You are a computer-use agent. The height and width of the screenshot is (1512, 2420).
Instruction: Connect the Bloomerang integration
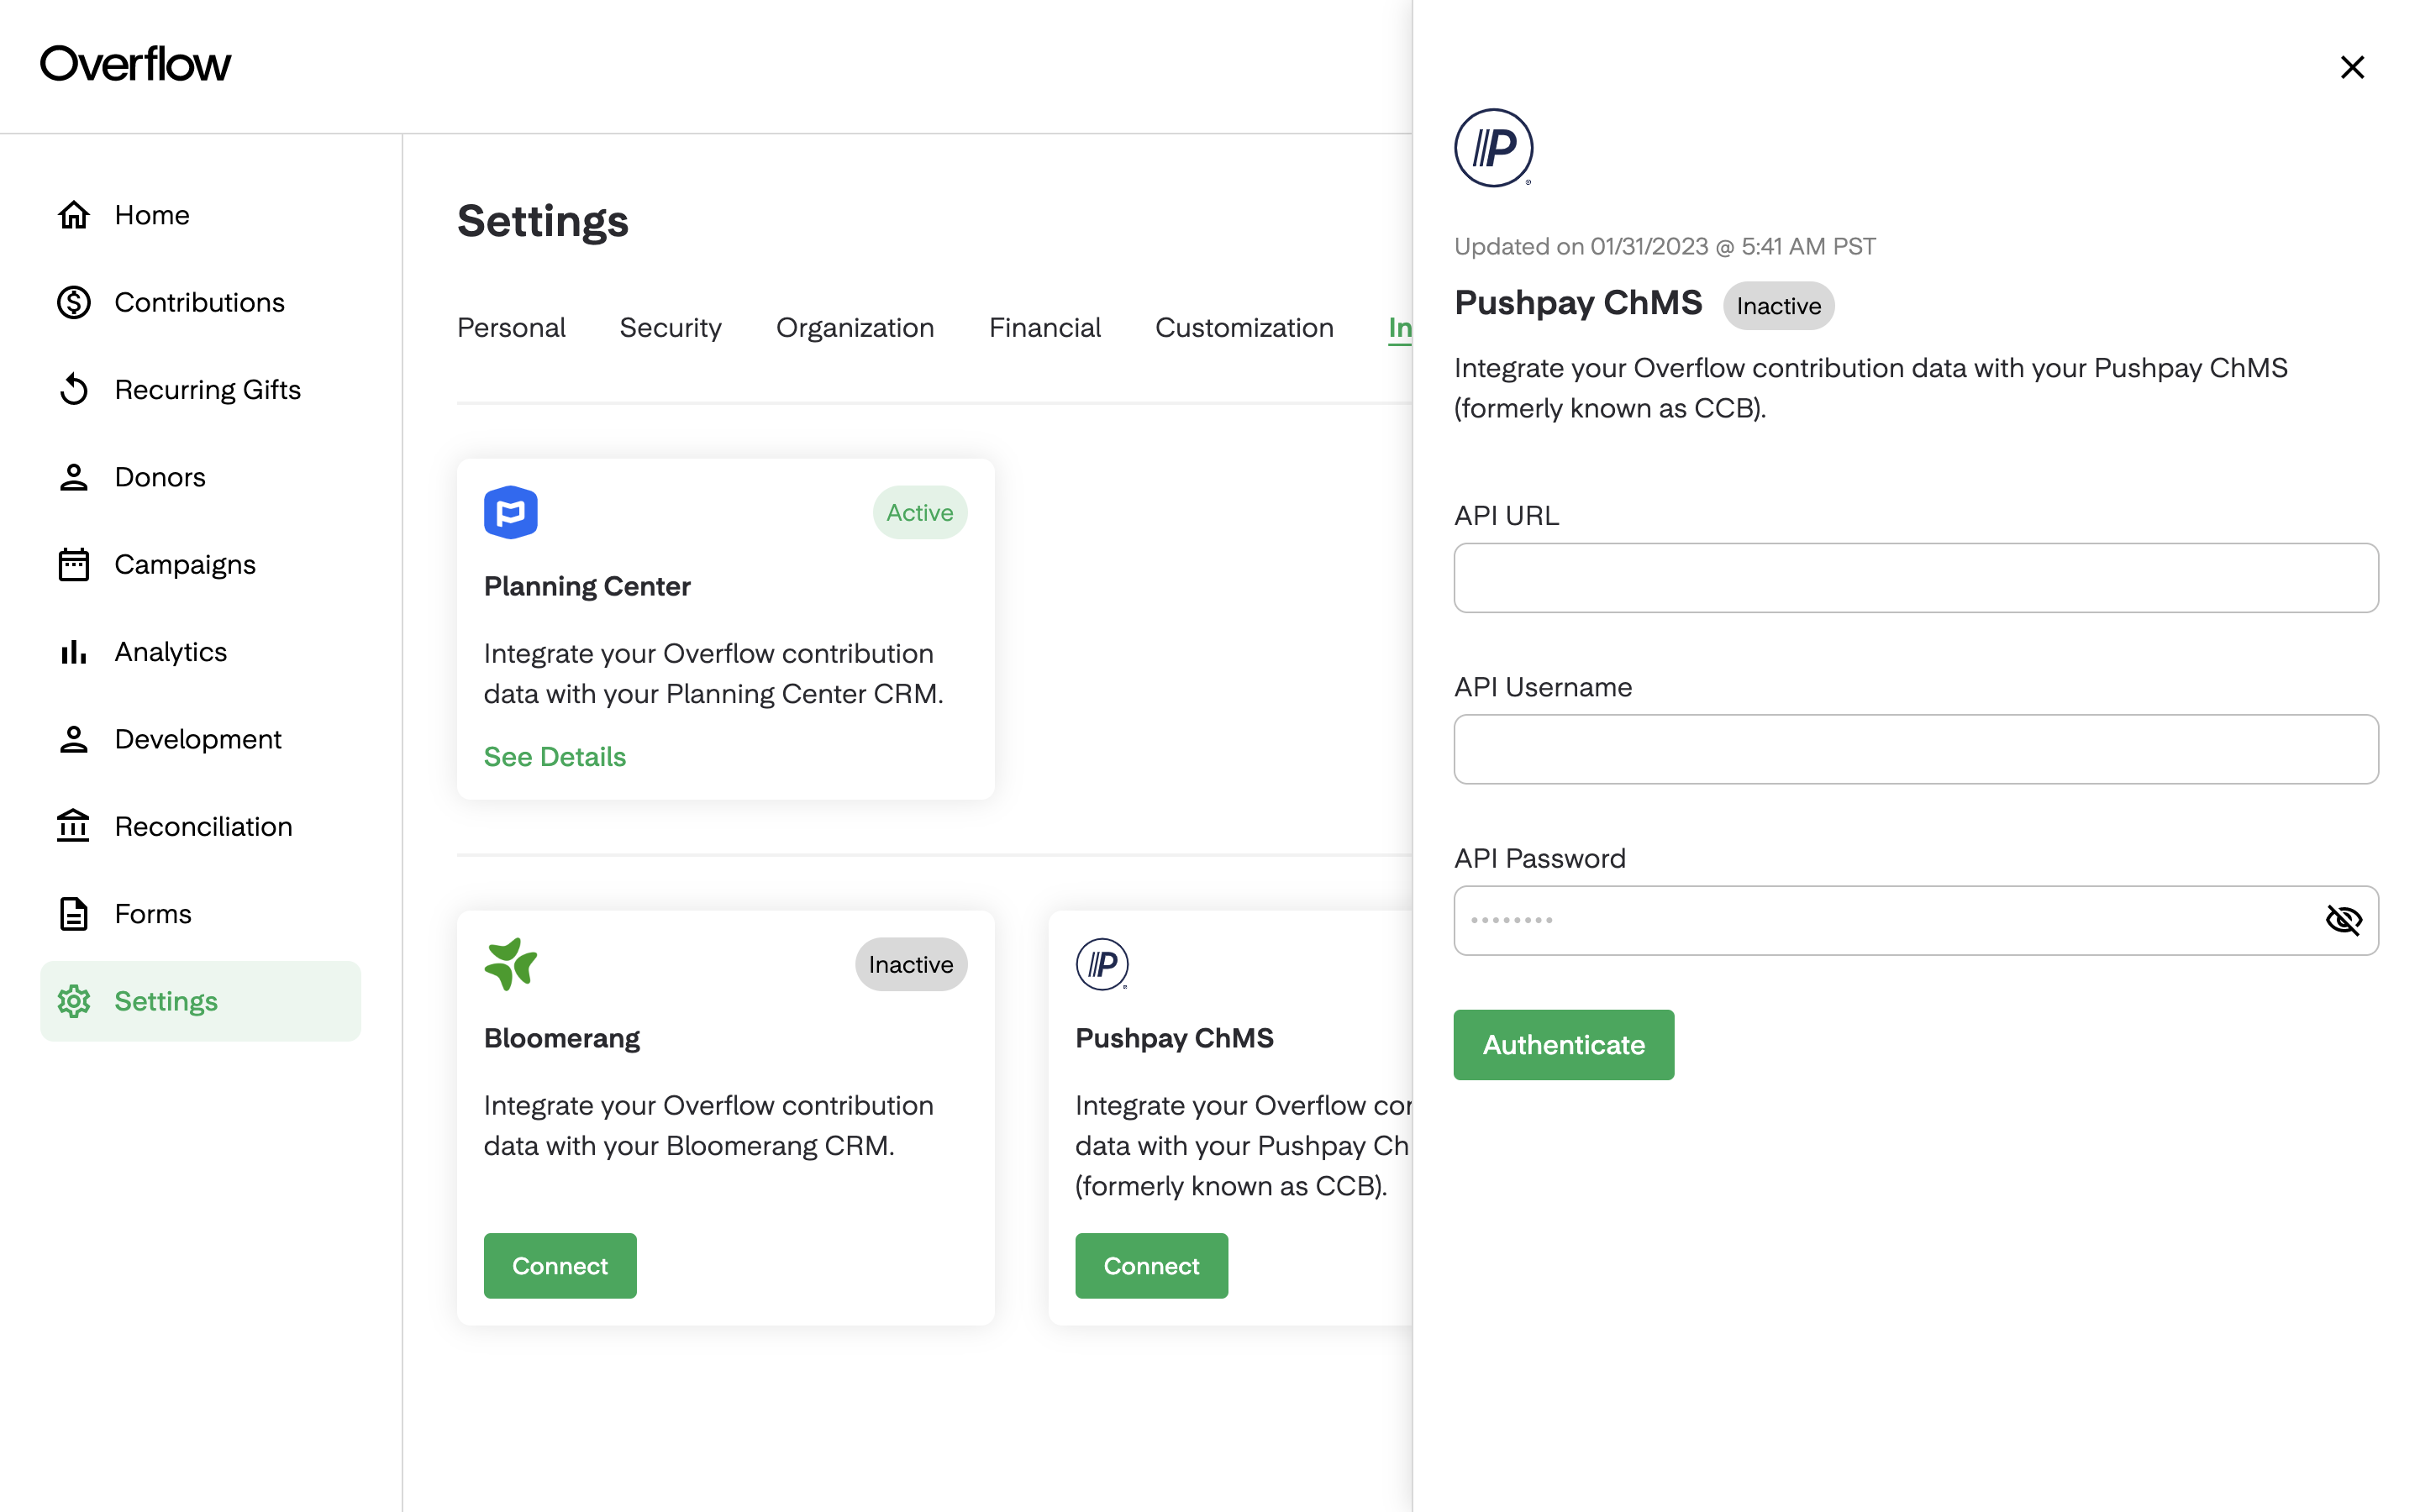point(560,1265)
